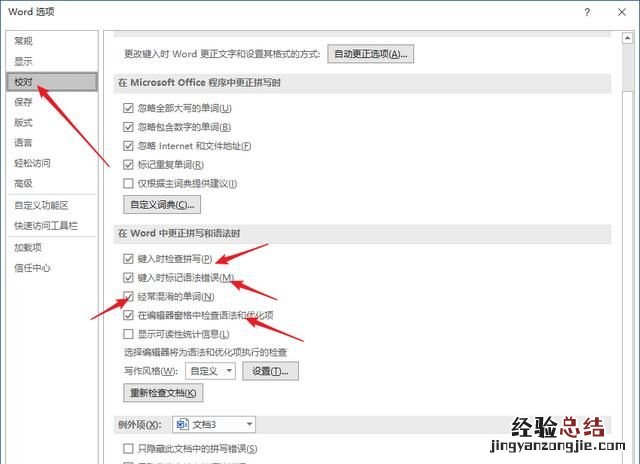Toggle 键入时检查拼写 checkbox
The height and width of the screenshot is (464, 640).
pyautogui.click(x=128, y=259)
